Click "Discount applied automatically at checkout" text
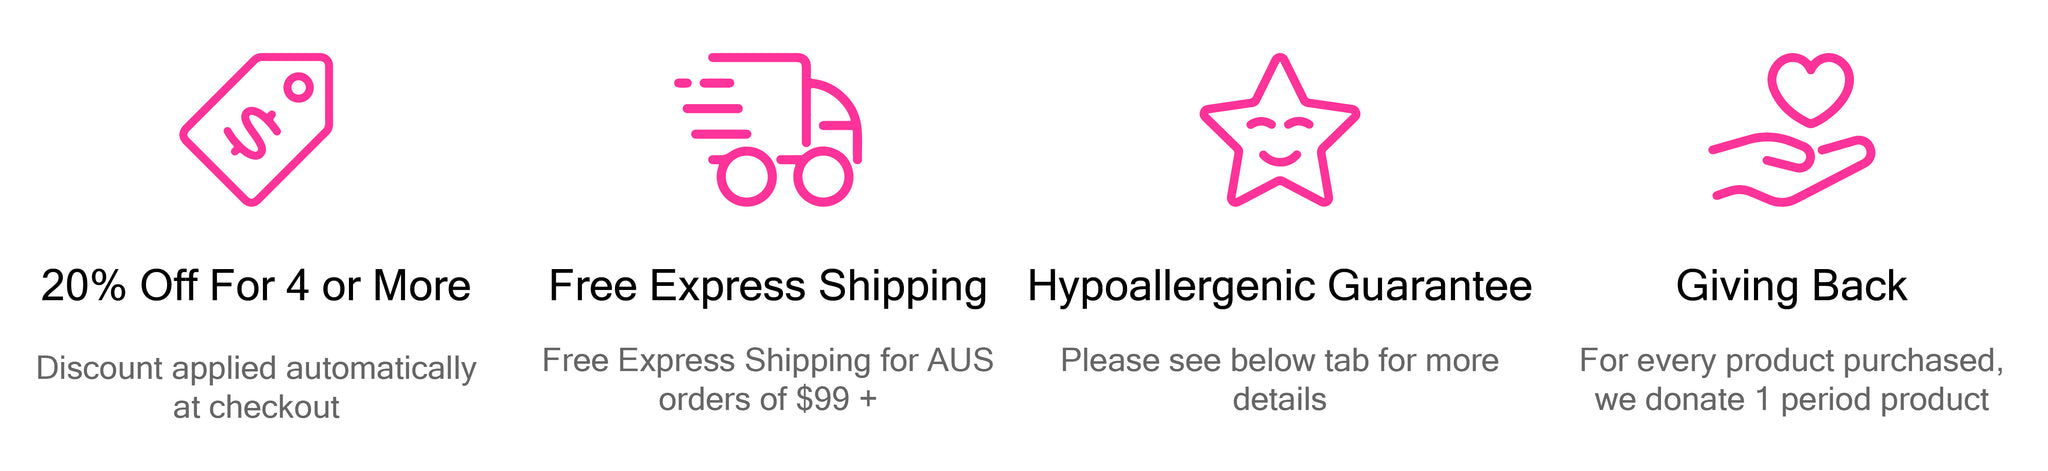 pyautogui.click(x=256, y=387)
